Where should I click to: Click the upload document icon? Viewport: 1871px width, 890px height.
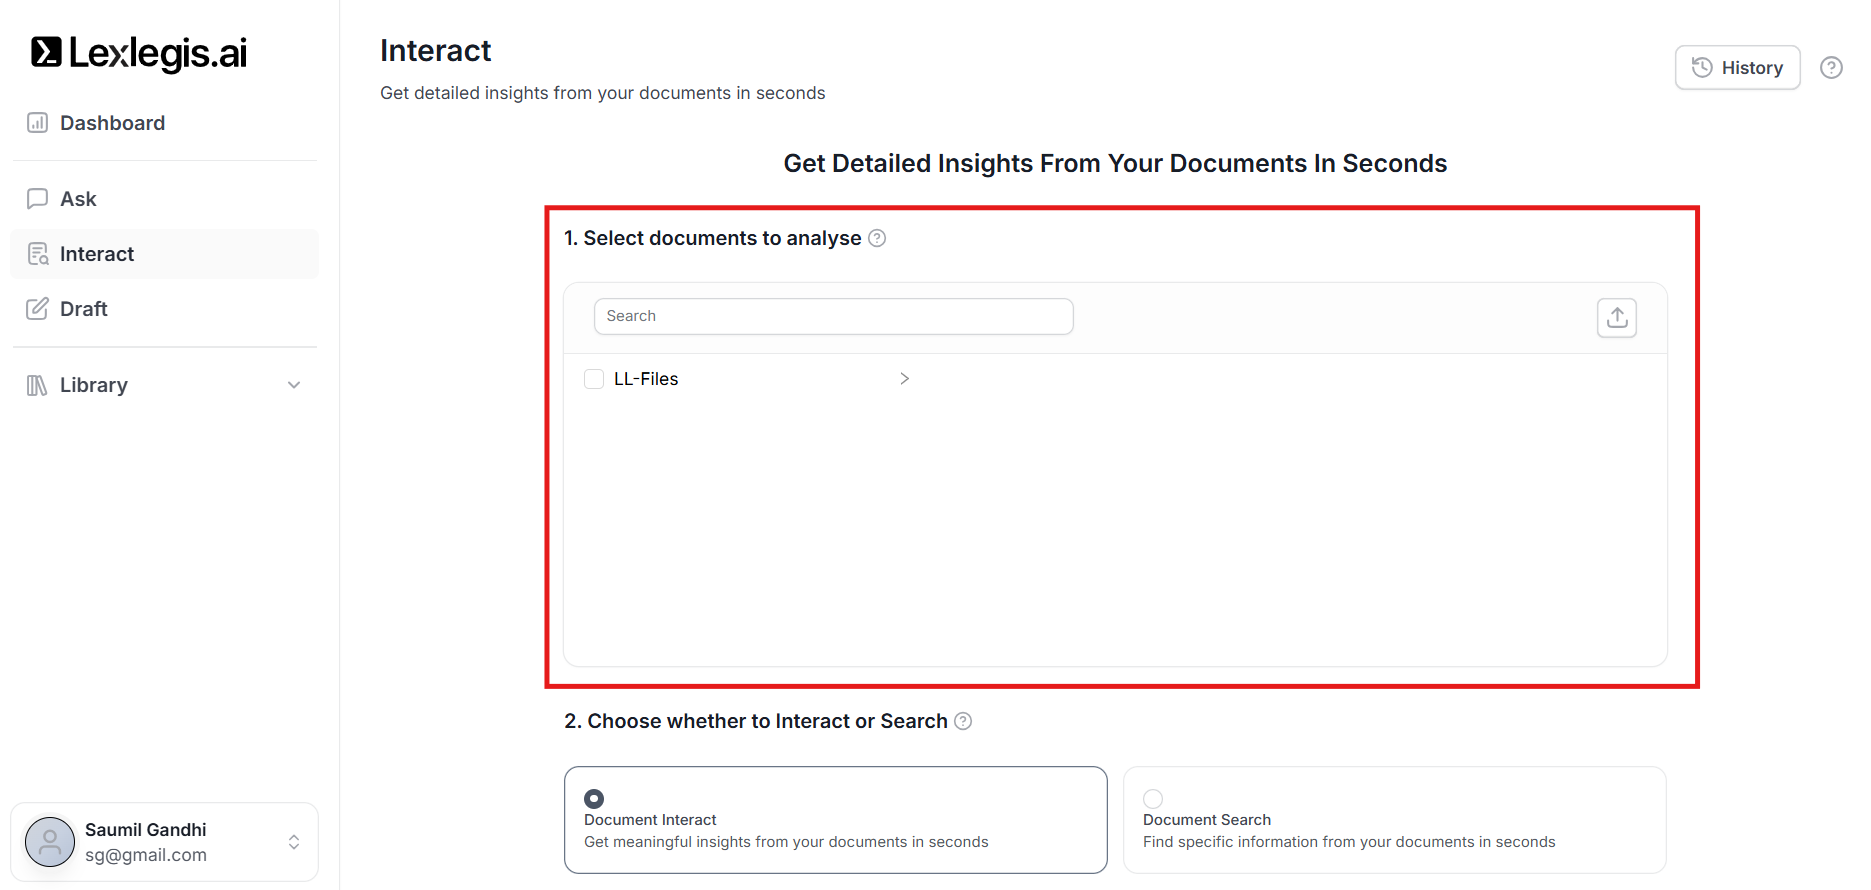(x=1616, y=318)
